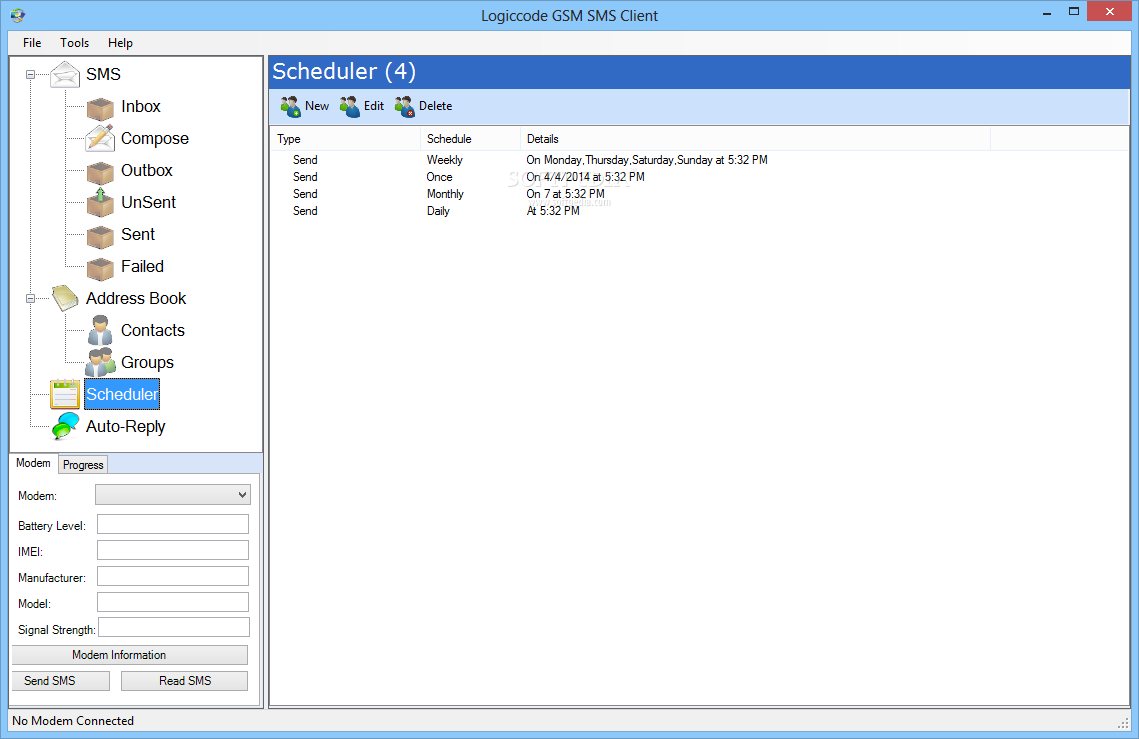This screenshot has height=739, width=1139.
Task: Sort by the Details column header
Action: [755, 139]
